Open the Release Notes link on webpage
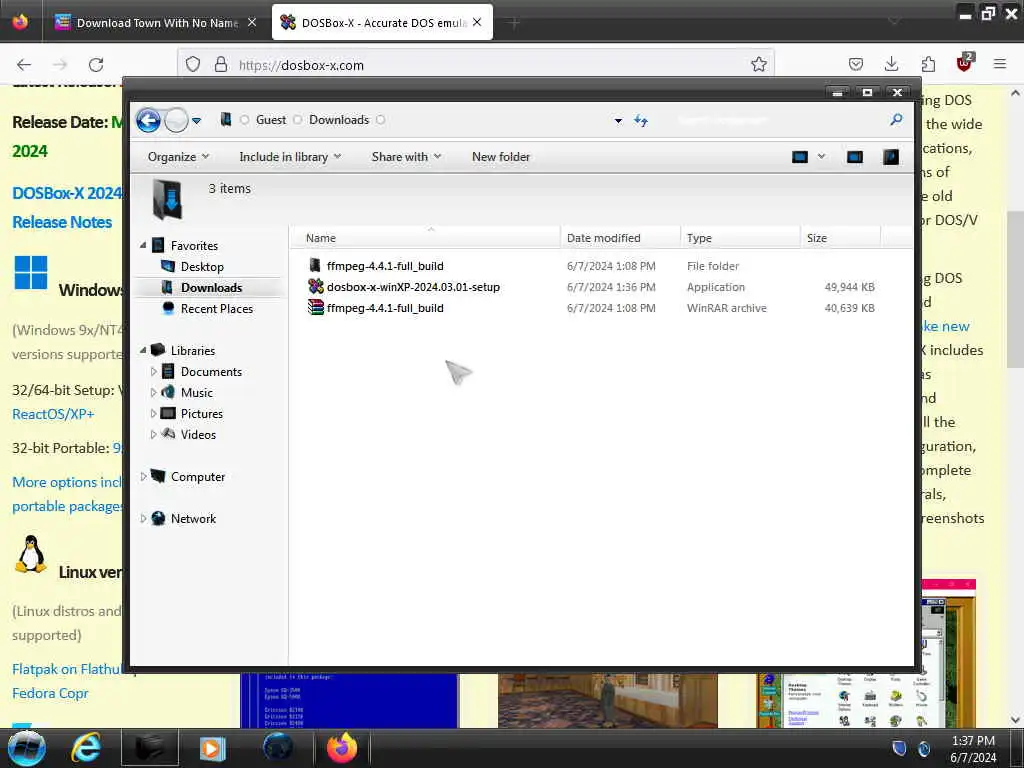Viewport: 1024px width, 768px height. (x=62, y=222)
